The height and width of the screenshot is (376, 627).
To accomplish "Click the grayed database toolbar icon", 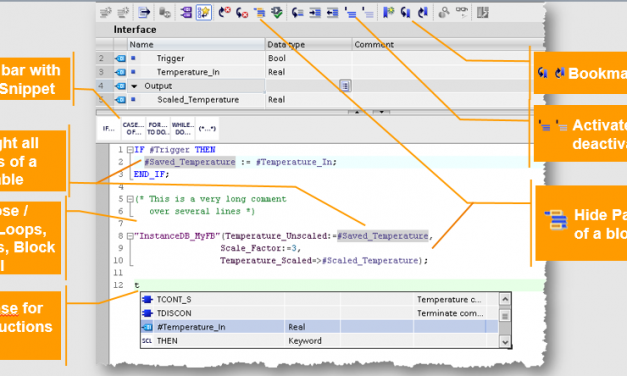I will pos(165,13).
